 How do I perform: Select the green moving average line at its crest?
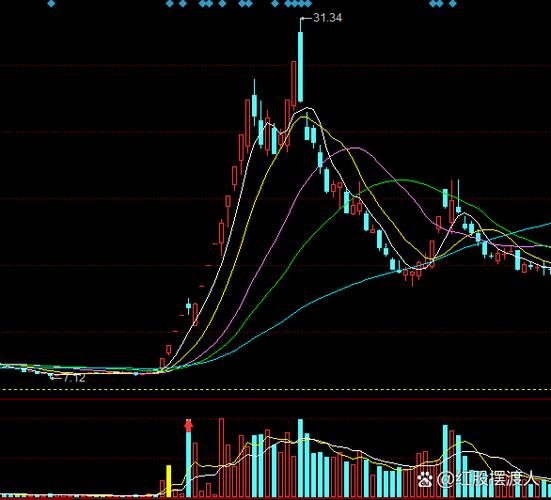pos(402,180)
